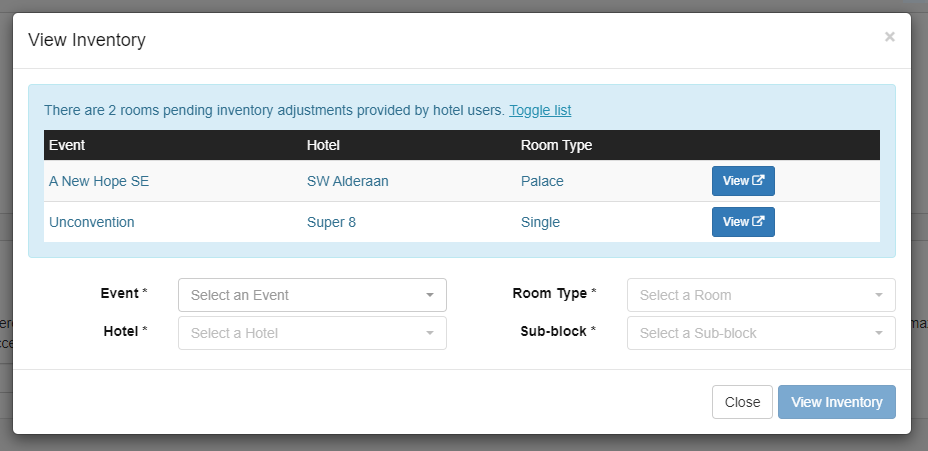Open the Select an Event dropdown
Image resolution: width=928 pixels, height=451 pixels.
(312, 295)
